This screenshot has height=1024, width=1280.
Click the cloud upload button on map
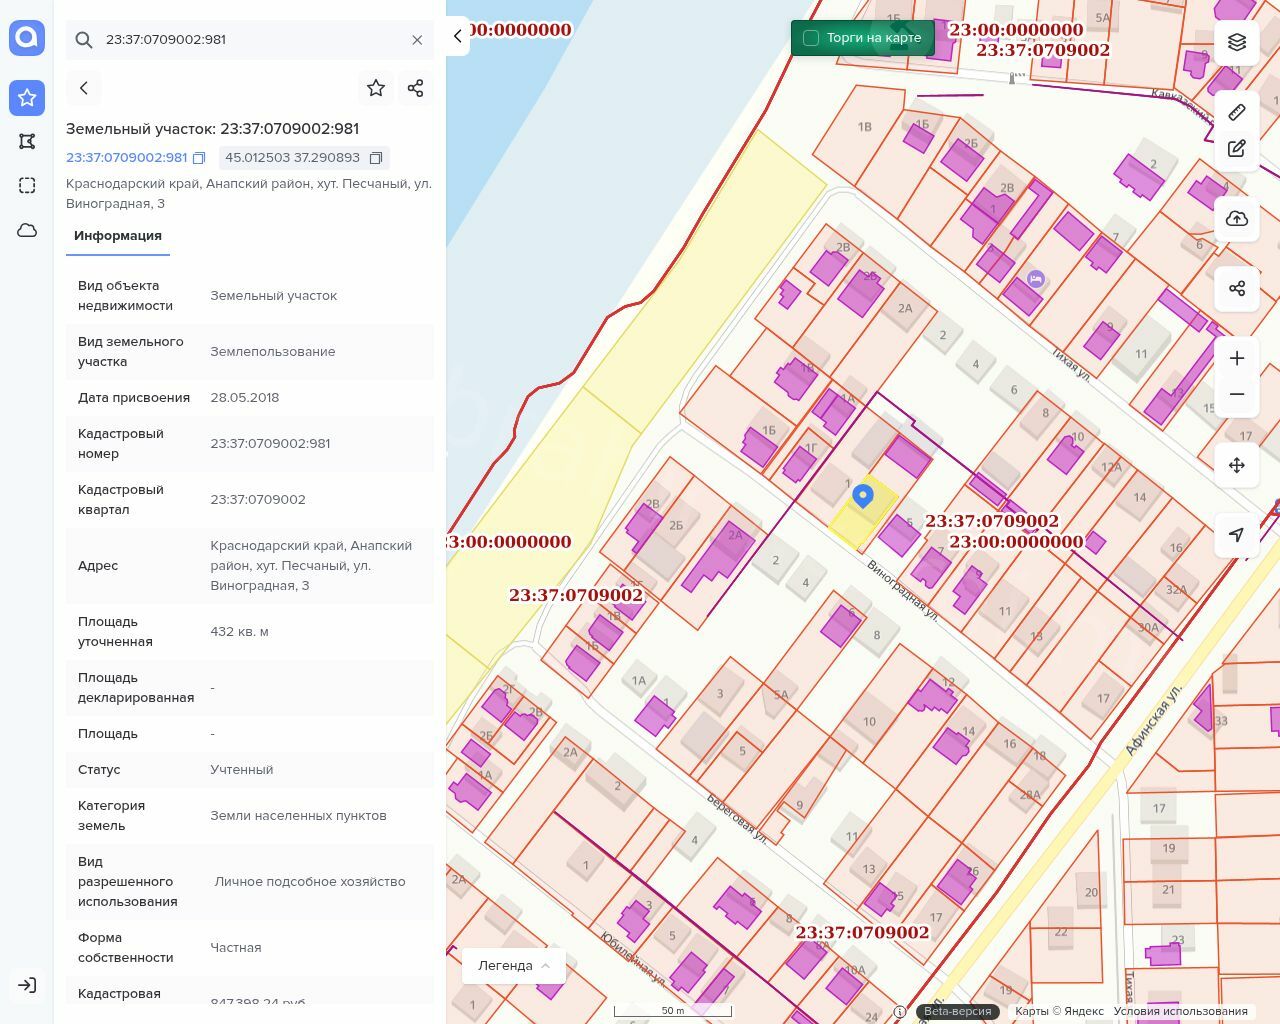point(1237,219)
